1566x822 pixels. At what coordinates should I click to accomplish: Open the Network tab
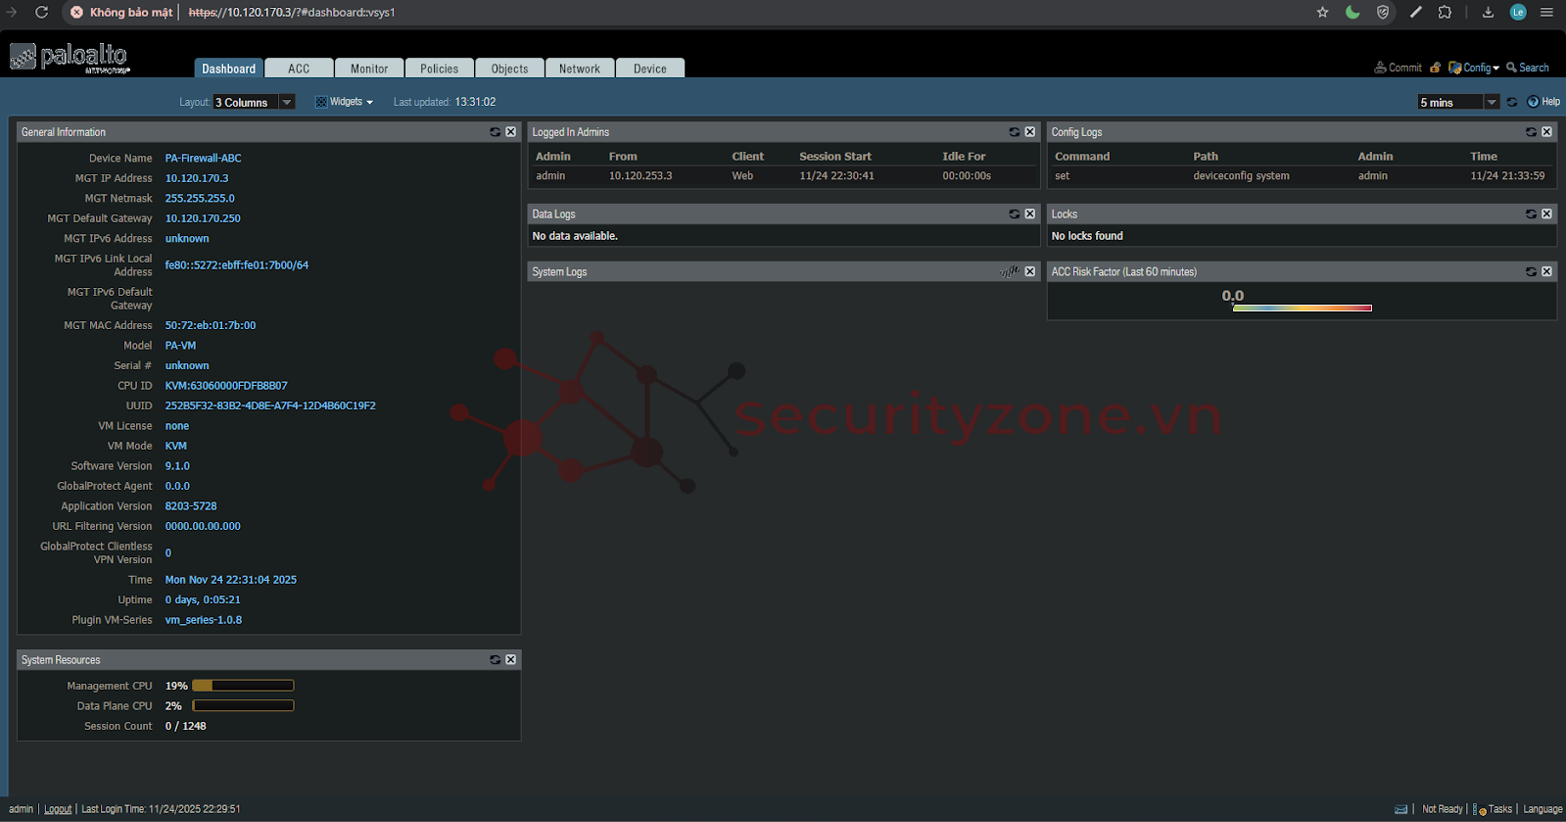tap(579, 68)
